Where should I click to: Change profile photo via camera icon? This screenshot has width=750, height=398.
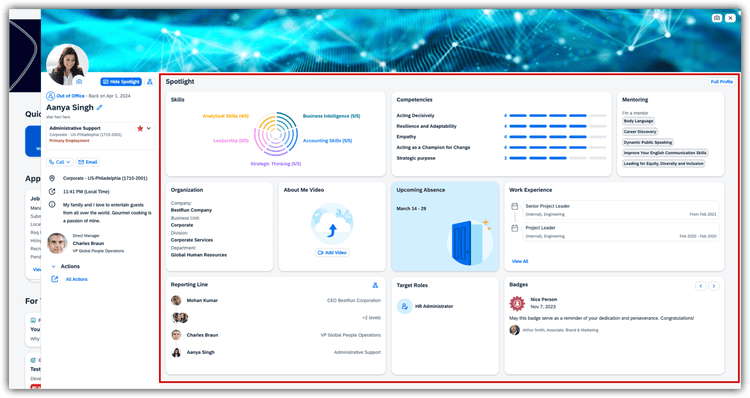click(79, 82)
